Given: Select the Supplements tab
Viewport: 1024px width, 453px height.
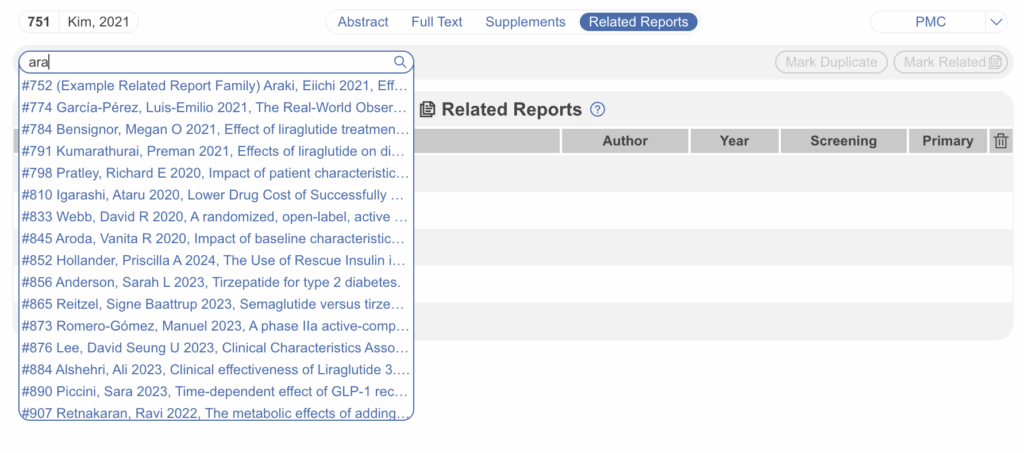Looking at the screenshot, I should tap(525, 22).
